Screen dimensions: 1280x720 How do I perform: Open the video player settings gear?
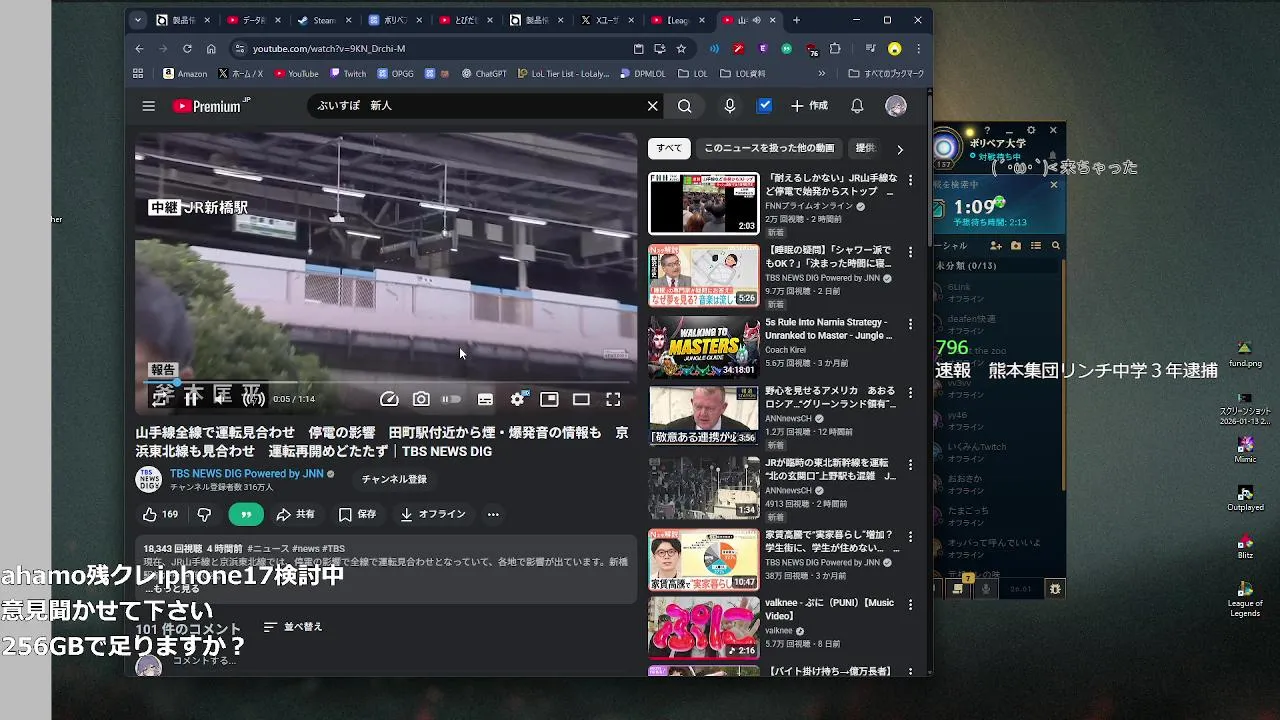517,399
